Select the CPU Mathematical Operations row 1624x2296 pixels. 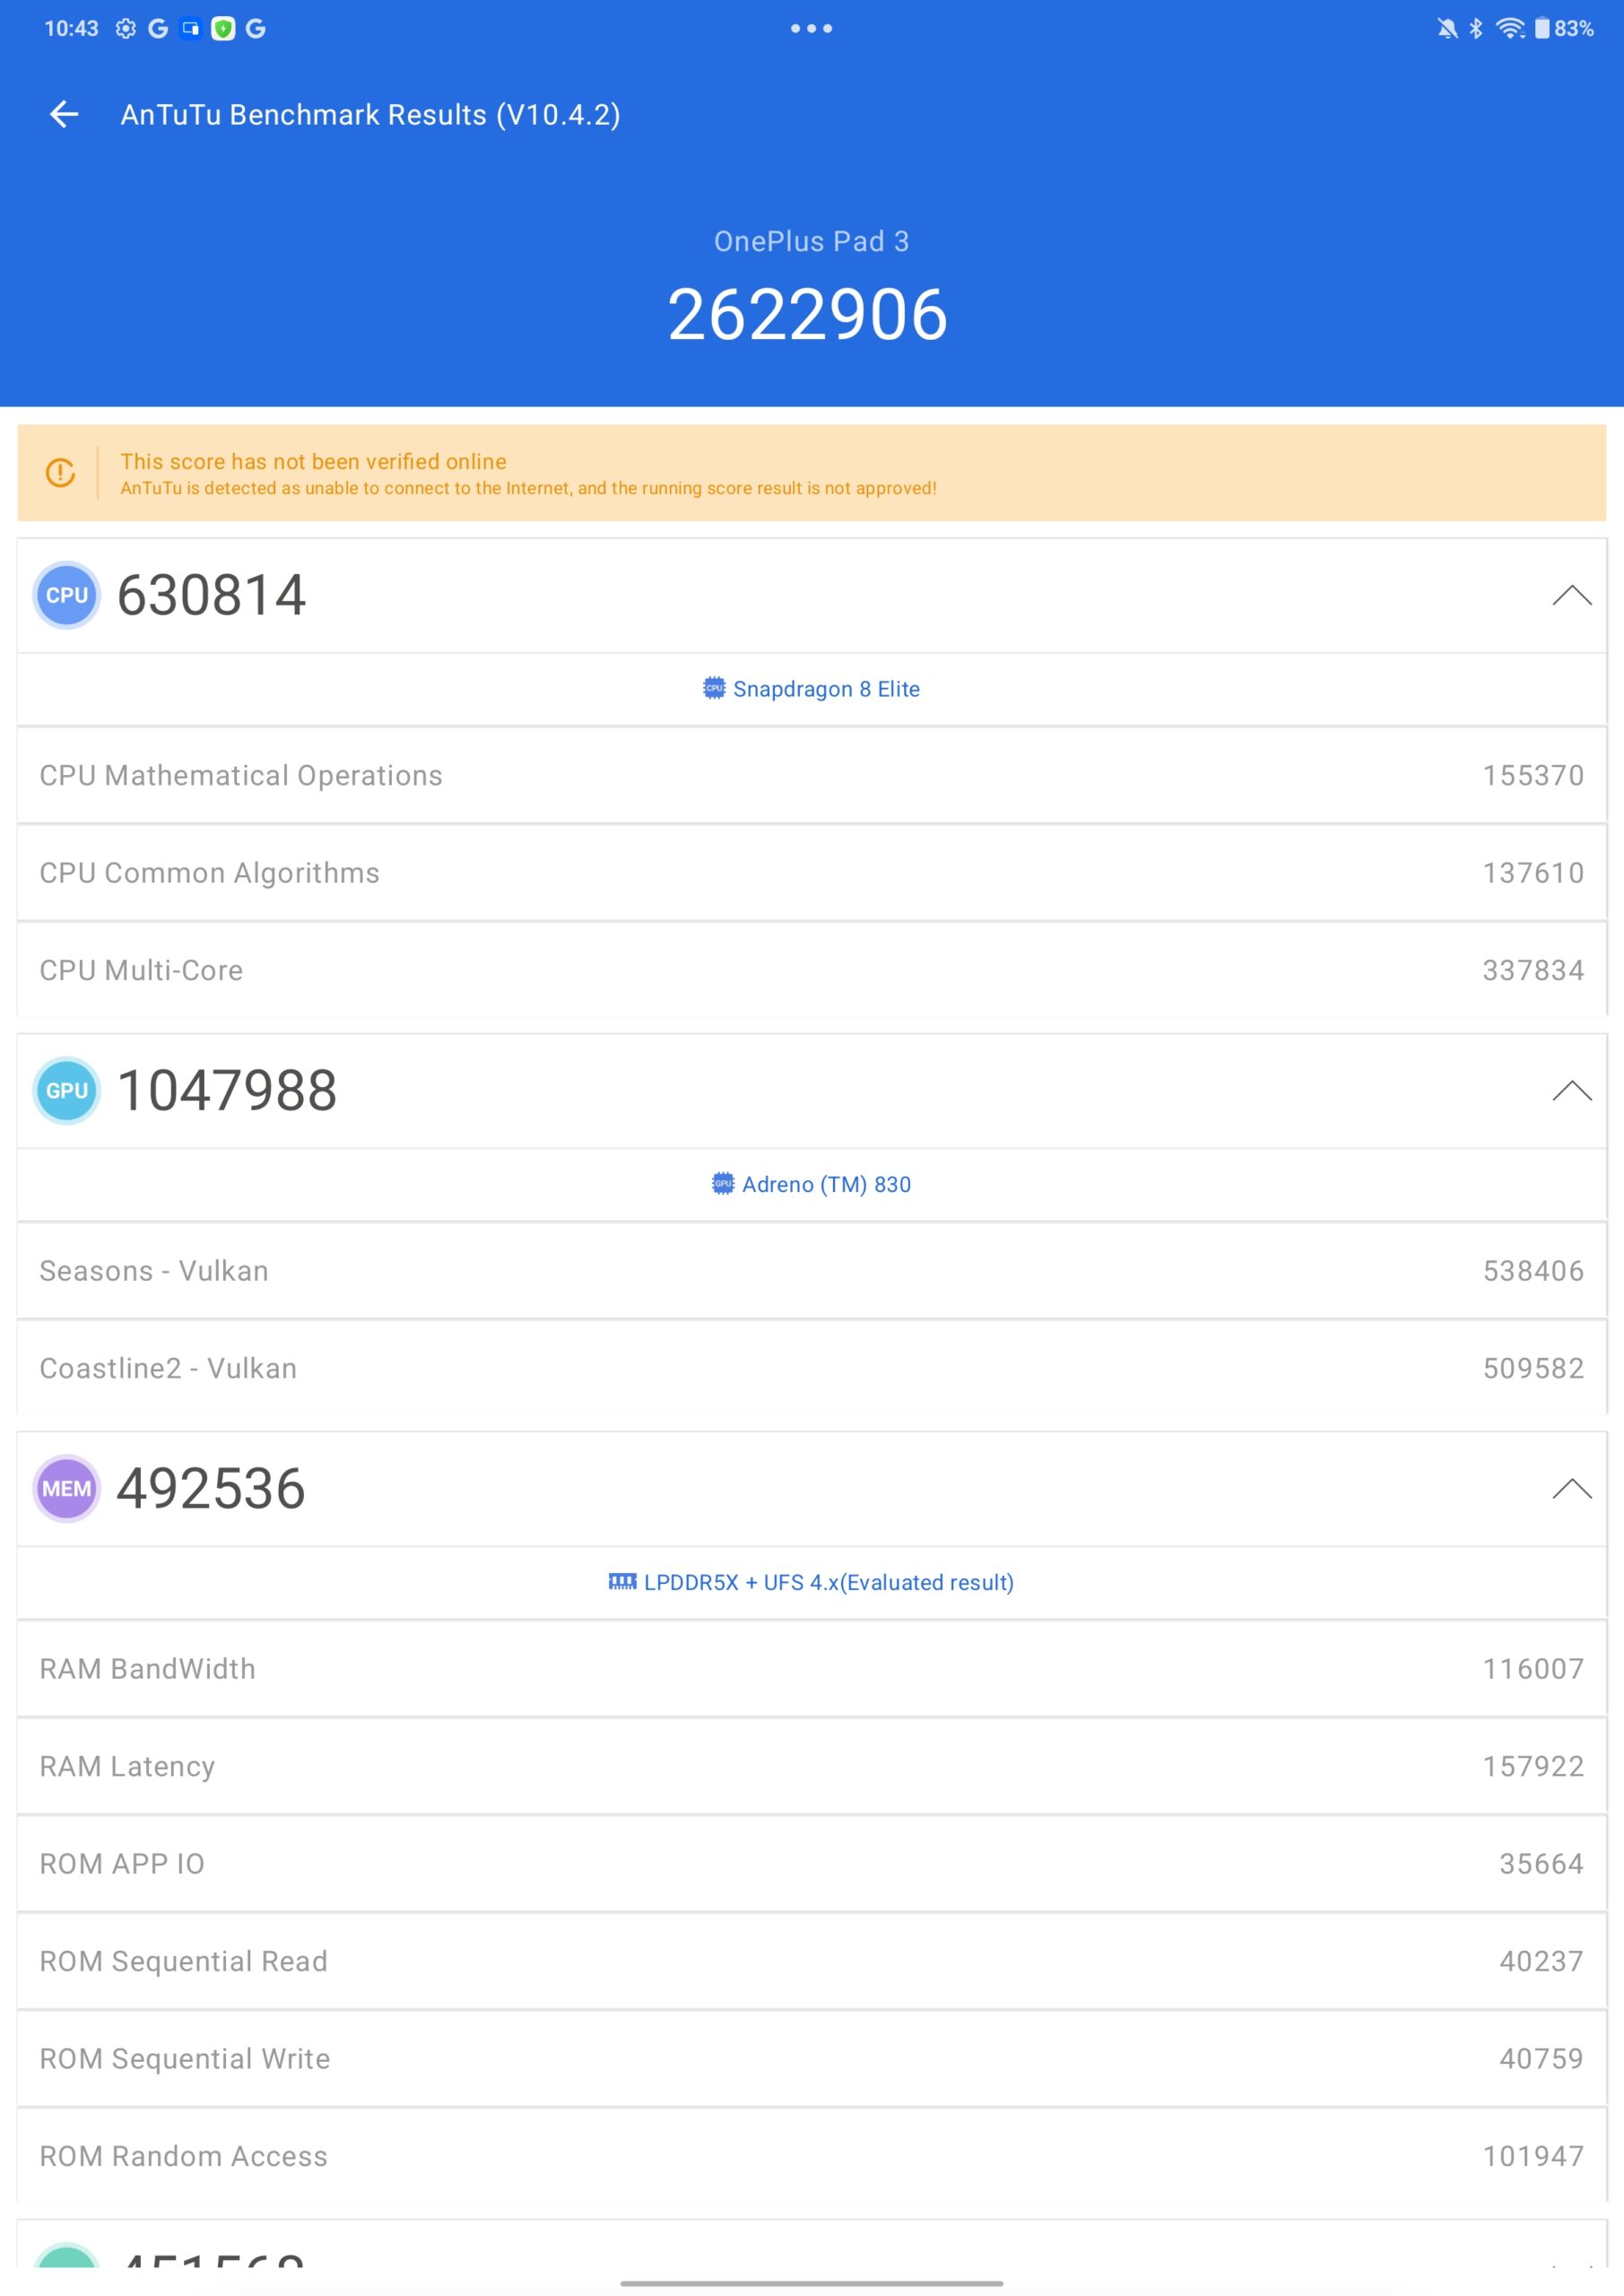pos(812,775)
